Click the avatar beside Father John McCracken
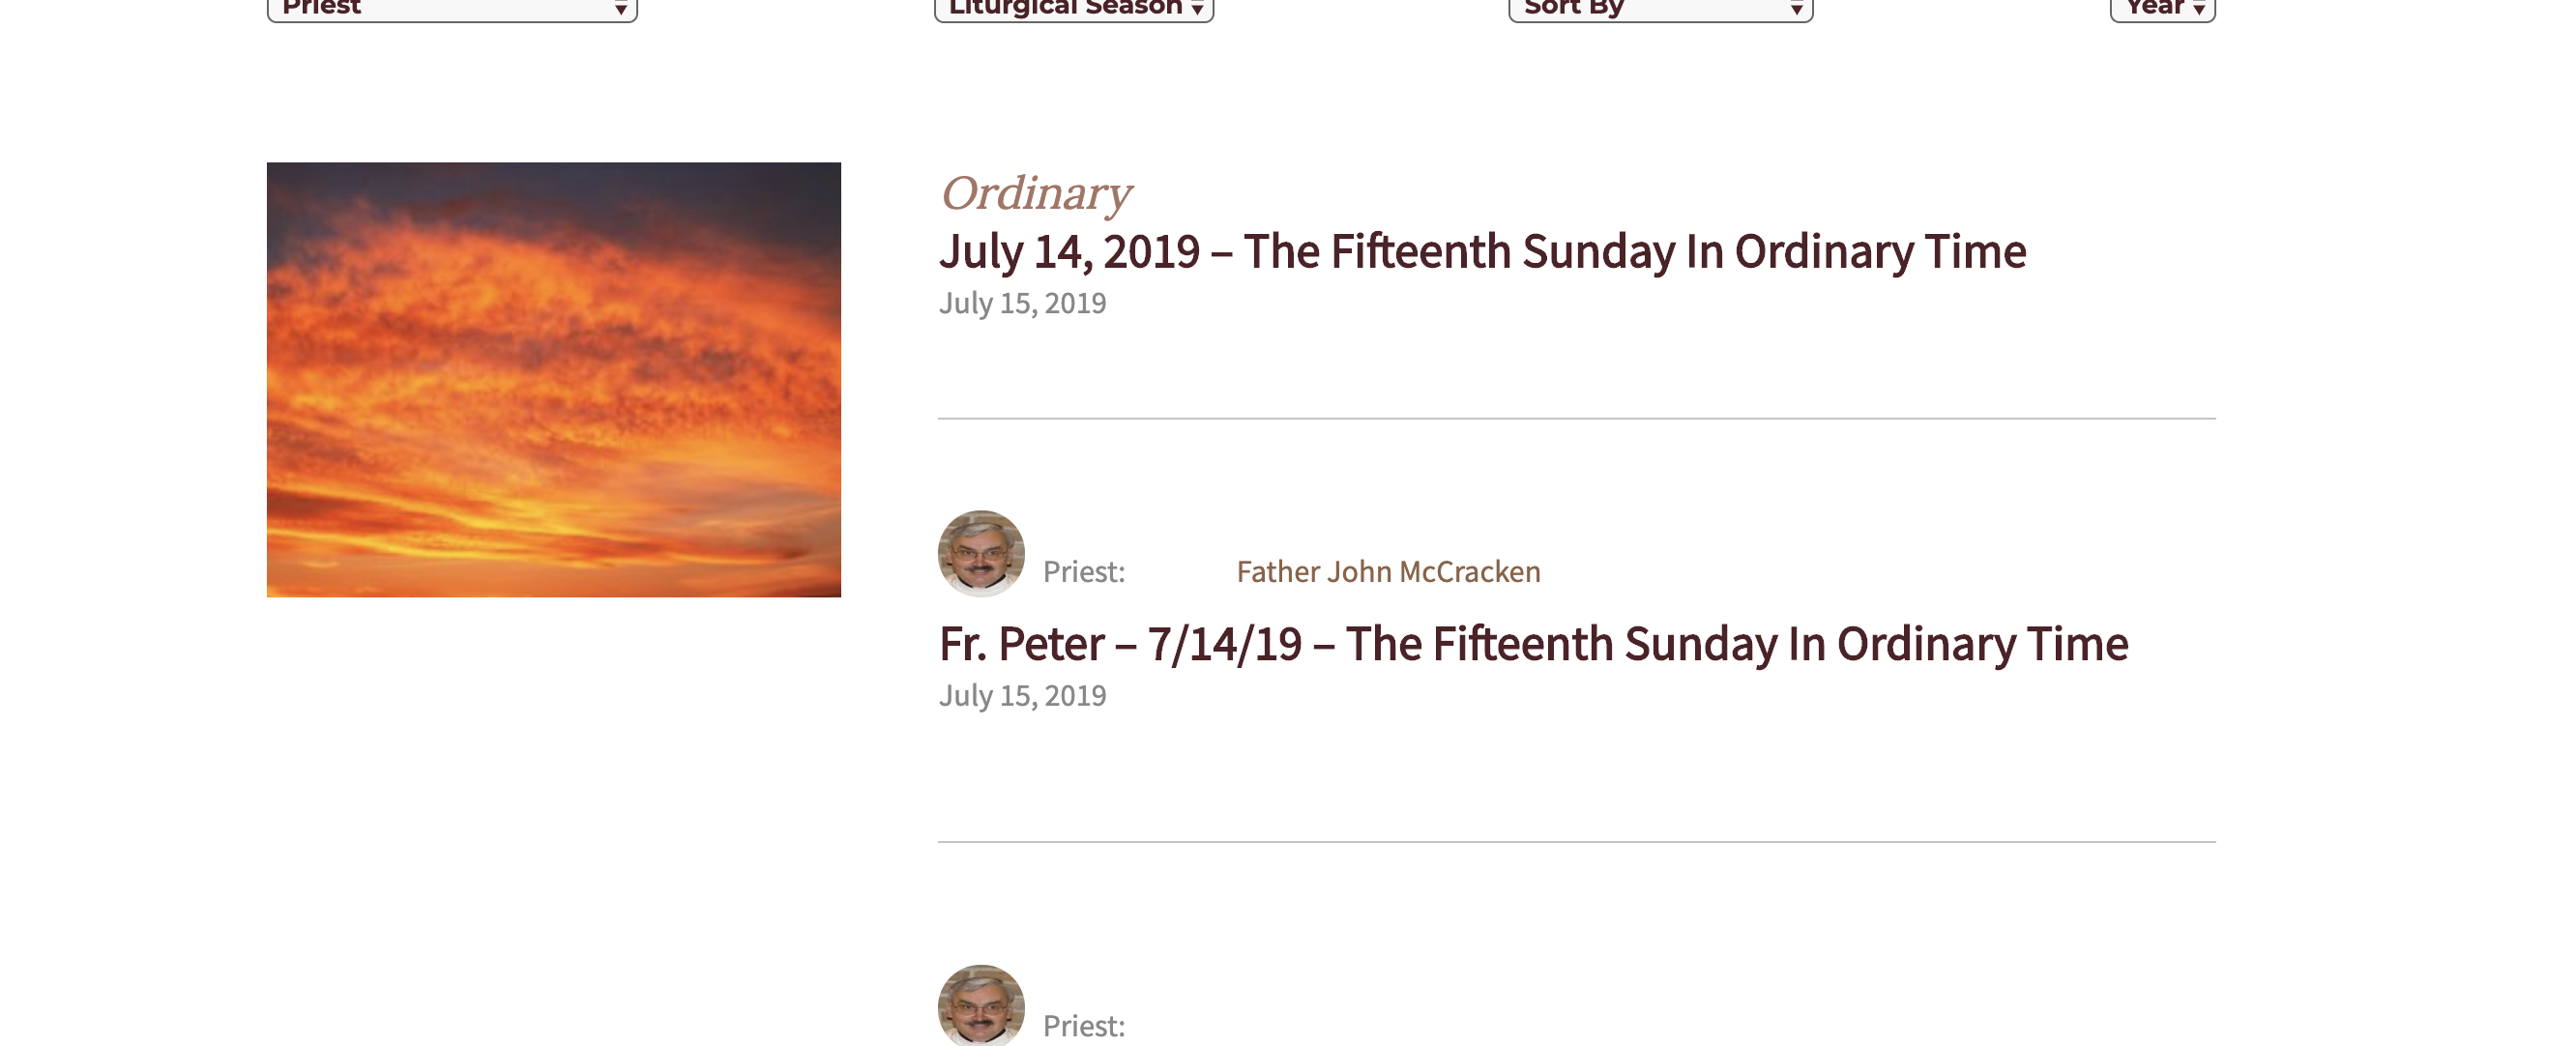The width and height of the screenshot is (2576, 1046). [981, 553]
